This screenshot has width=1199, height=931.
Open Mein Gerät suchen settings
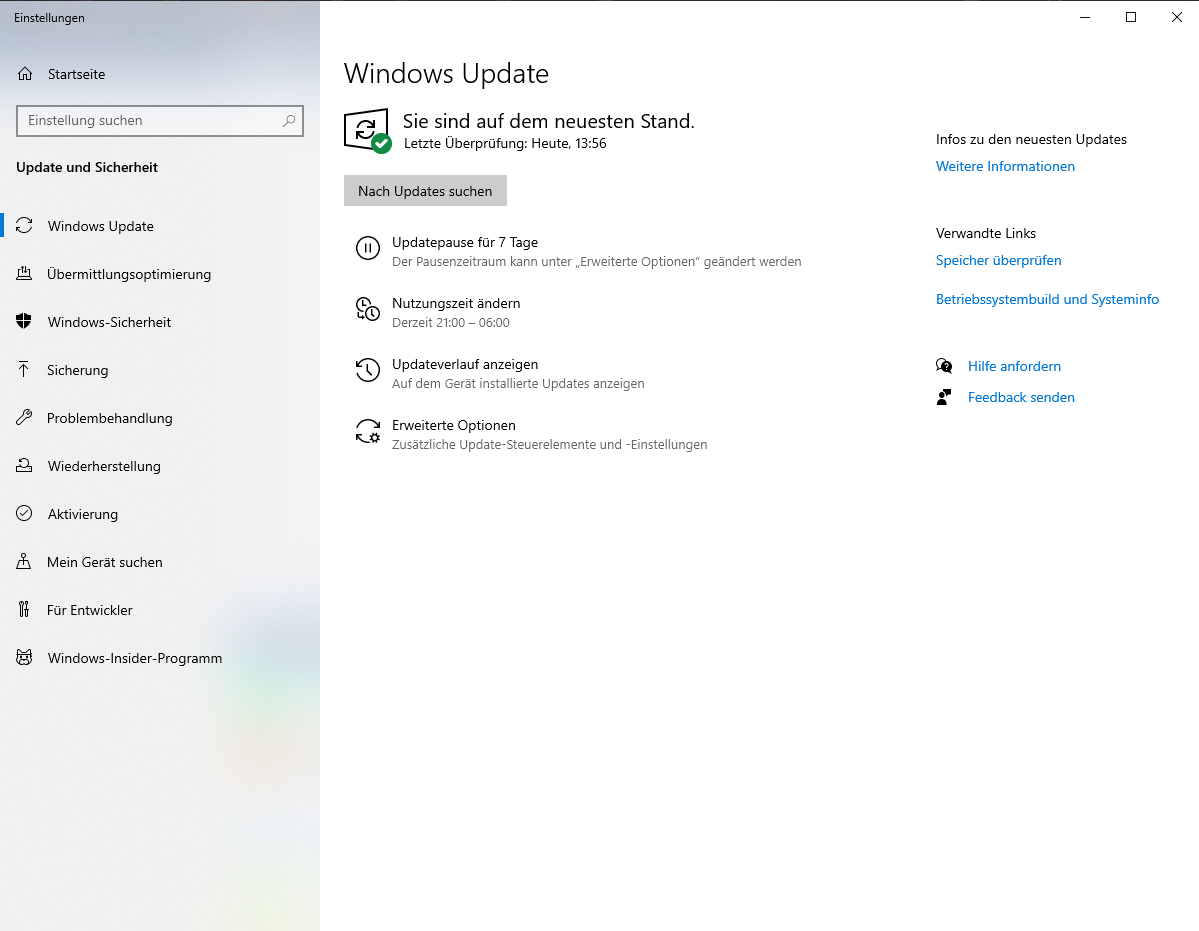pos(160,562)
